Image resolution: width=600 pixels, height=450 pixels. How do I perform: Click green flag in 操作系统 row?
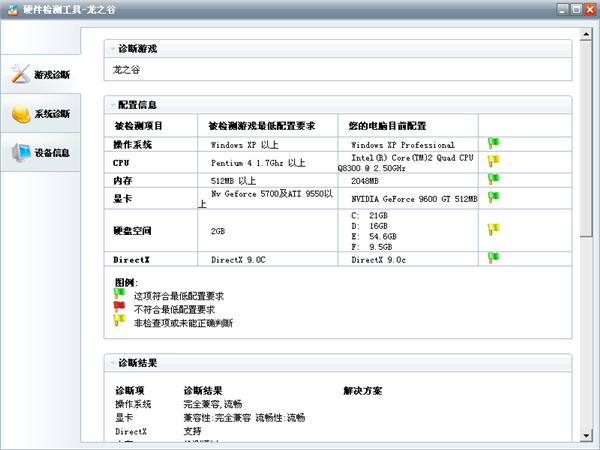493,143
